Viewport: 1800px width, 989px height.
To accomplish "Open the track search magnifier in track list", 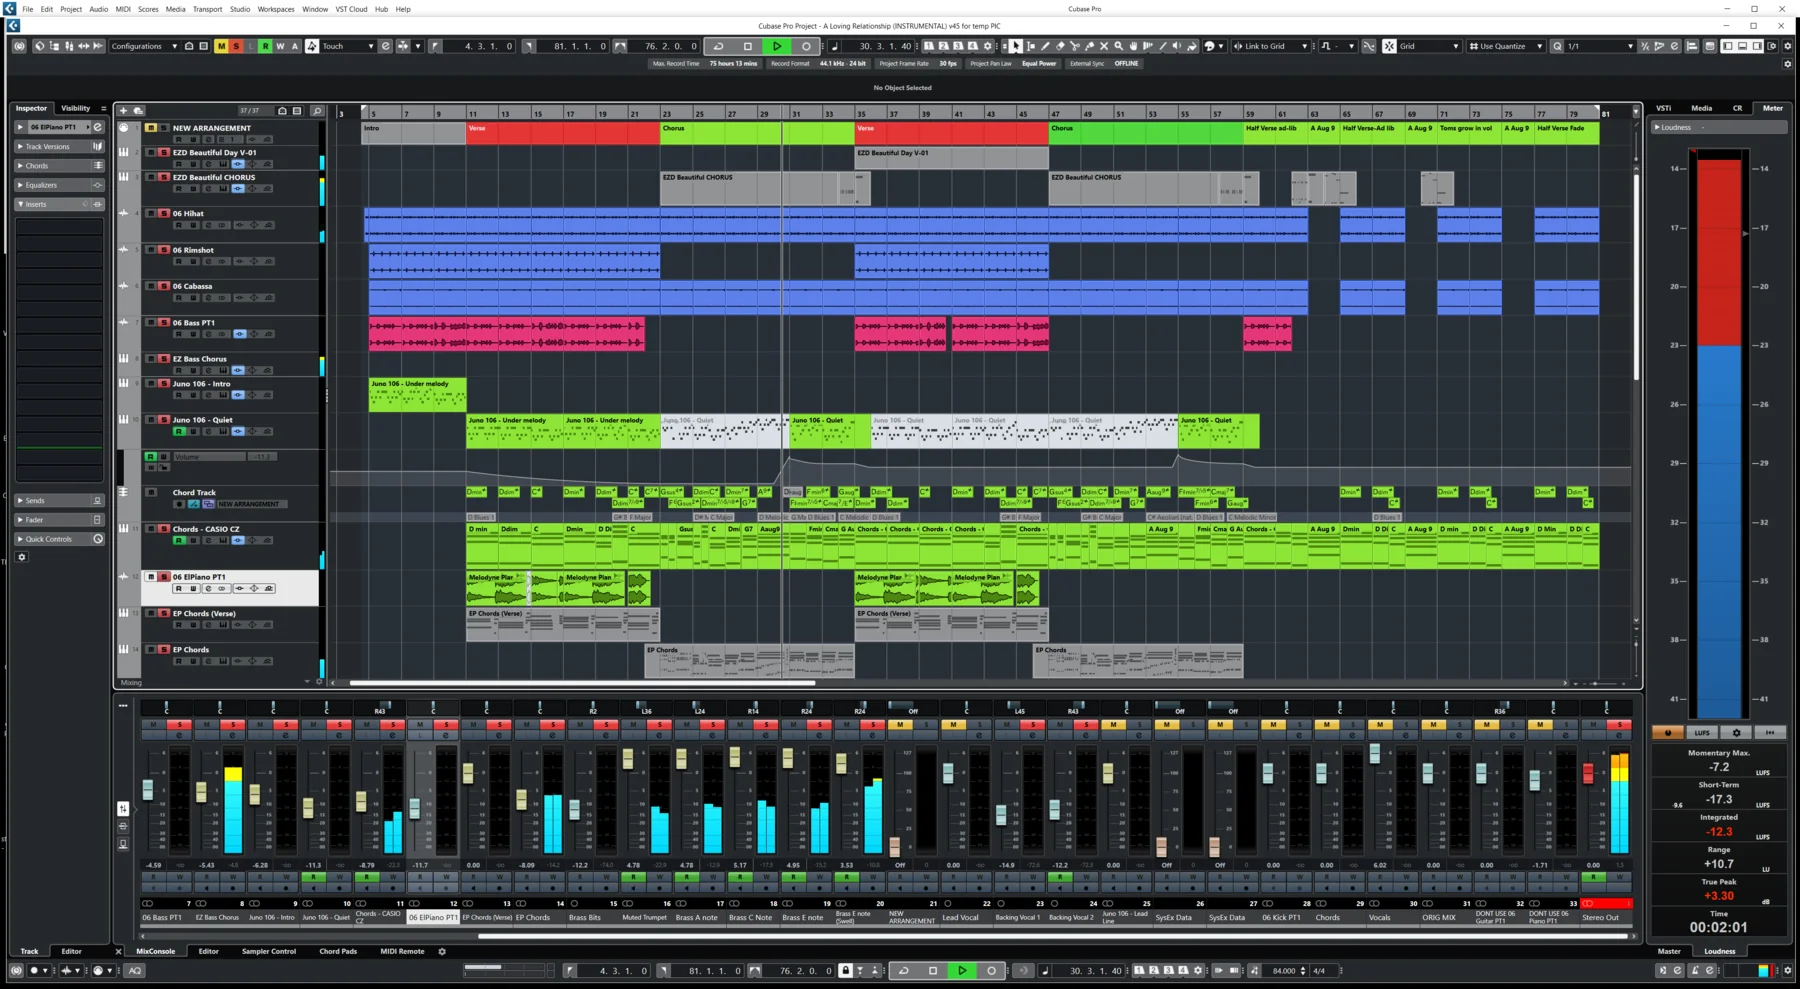I will tap(317, 110).
